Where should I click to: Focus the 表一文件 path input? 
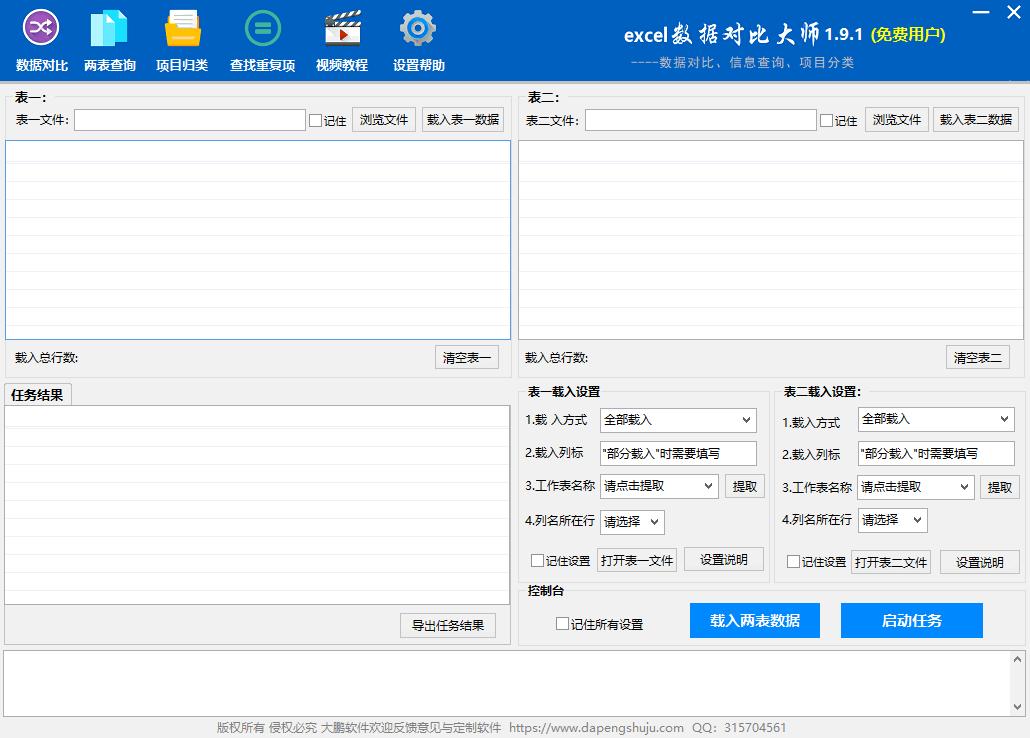tap(190, 120)
